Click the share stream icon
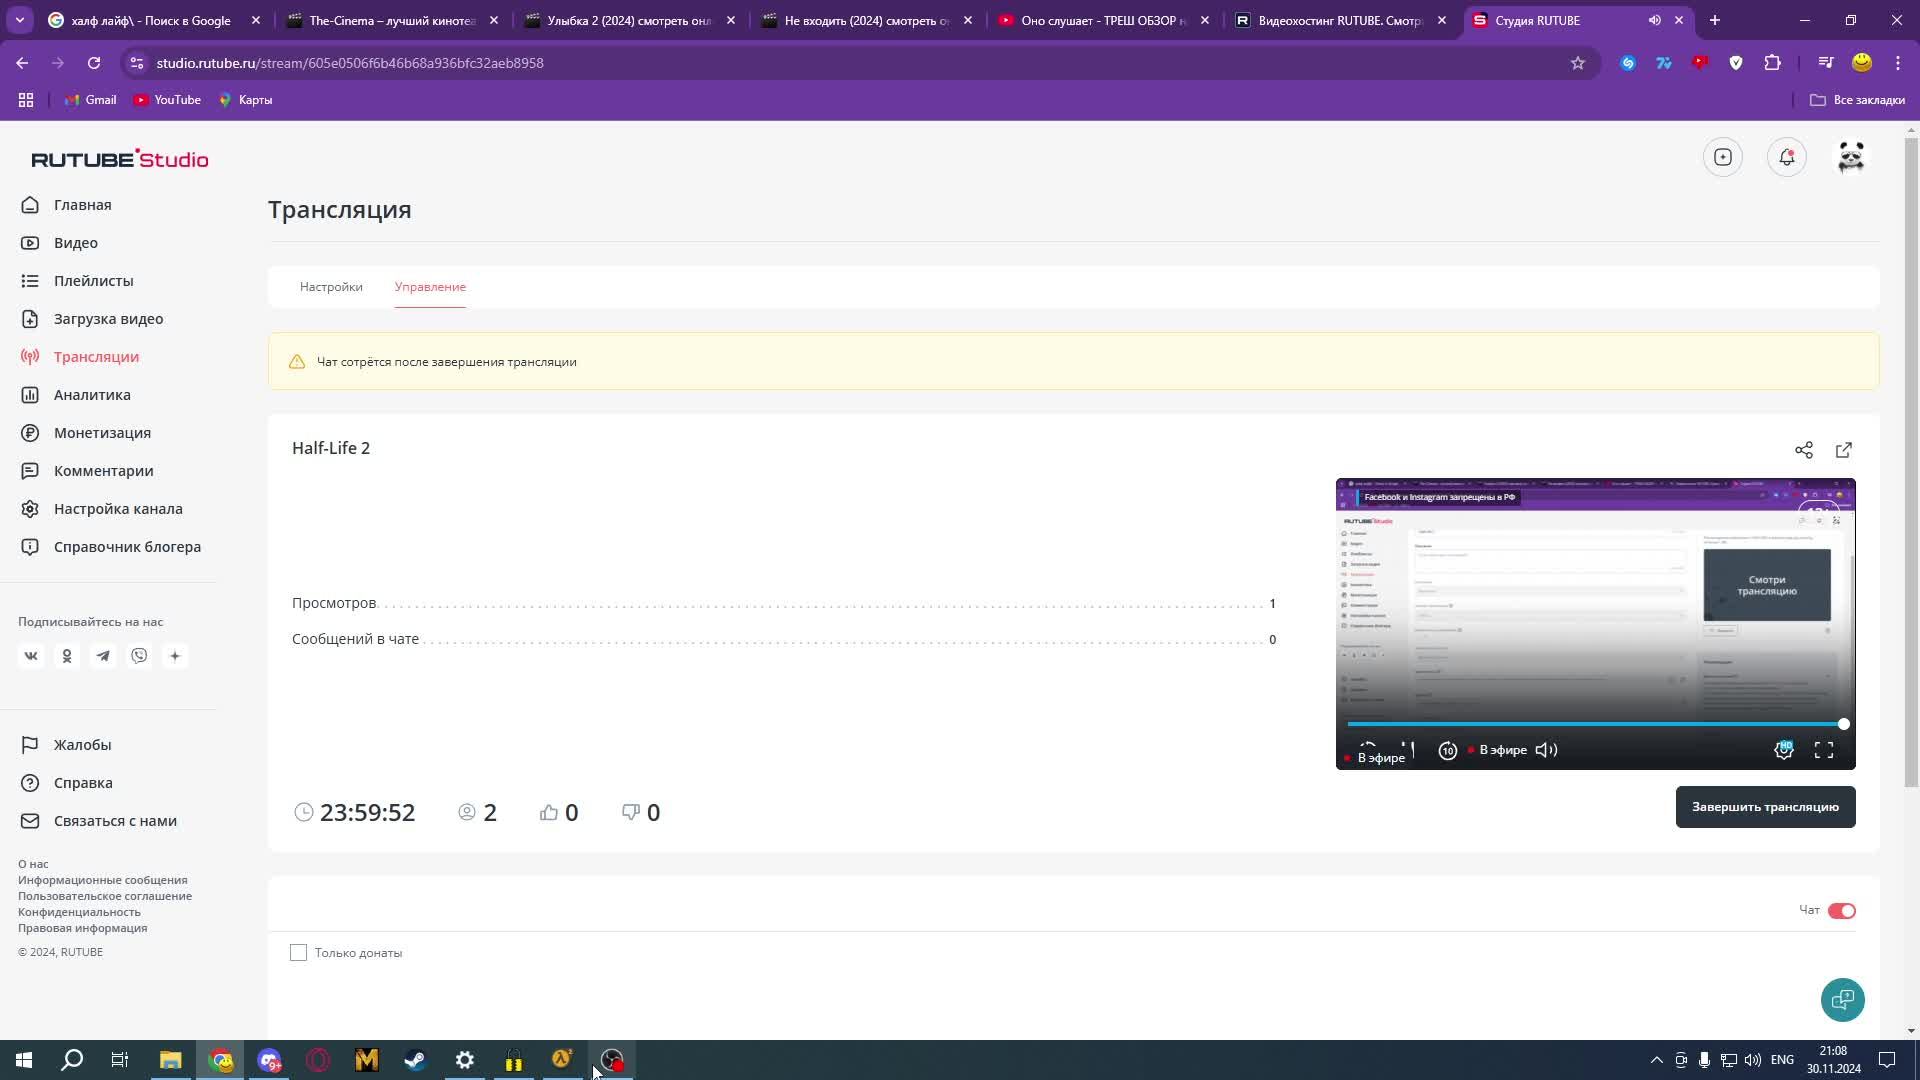 pyautogui.click(x=1804, y=450)
